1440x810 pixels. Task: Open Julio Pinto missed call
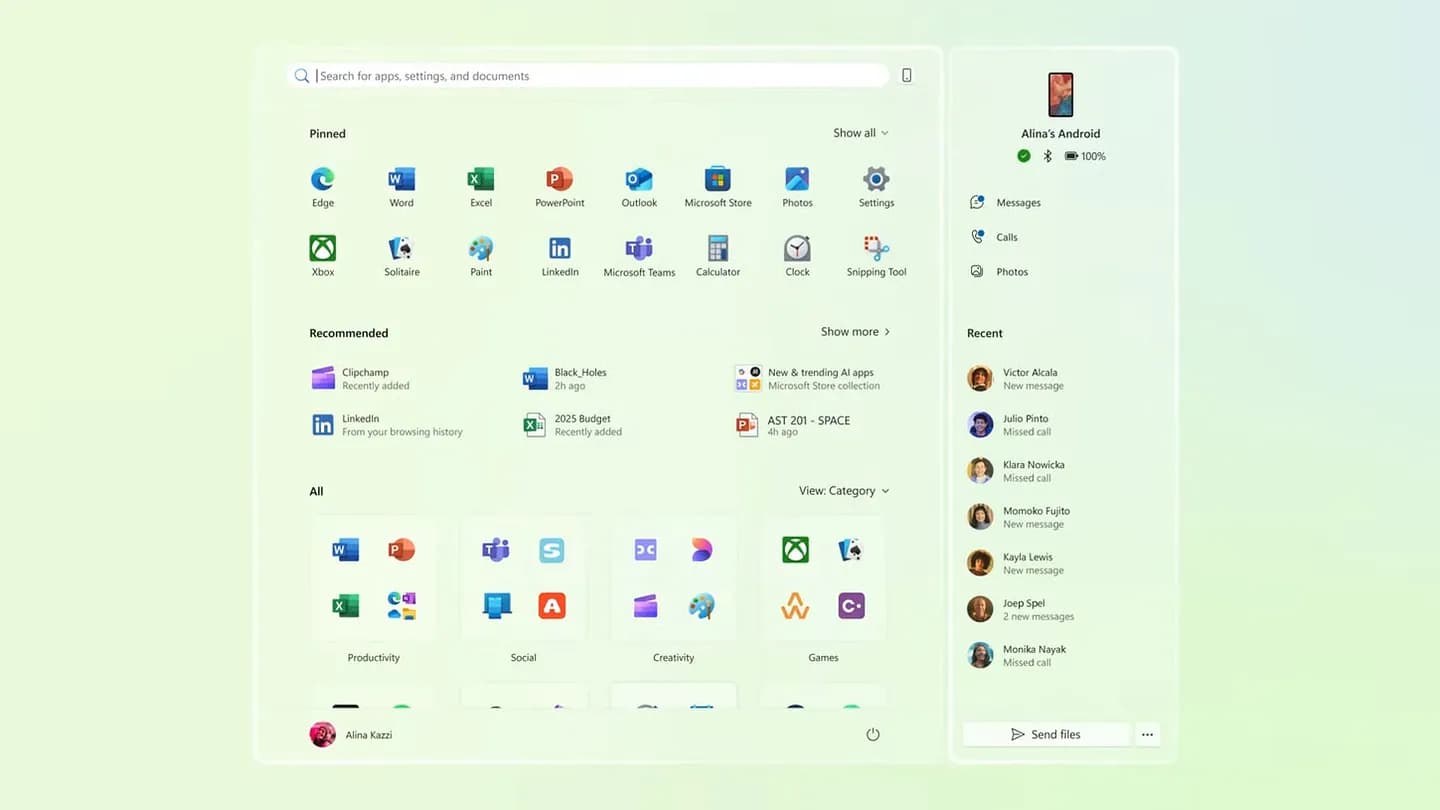click(x=1009, y=425)
